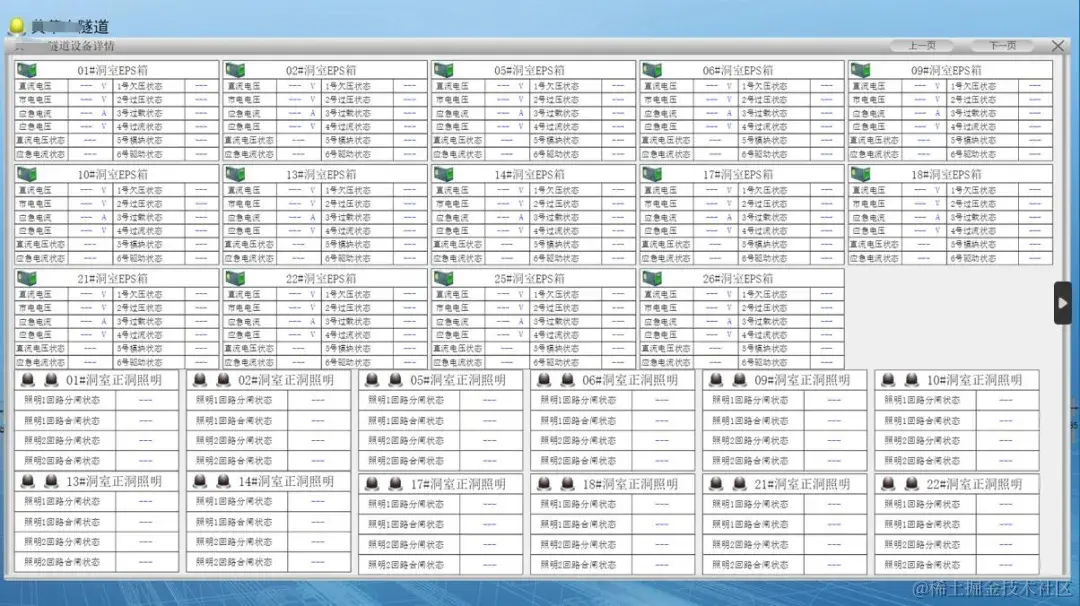The width and height of the screenshot is (1080, 606).
Task: Close the 隧道设备详情 dialog
Action: pos(1058,46)
